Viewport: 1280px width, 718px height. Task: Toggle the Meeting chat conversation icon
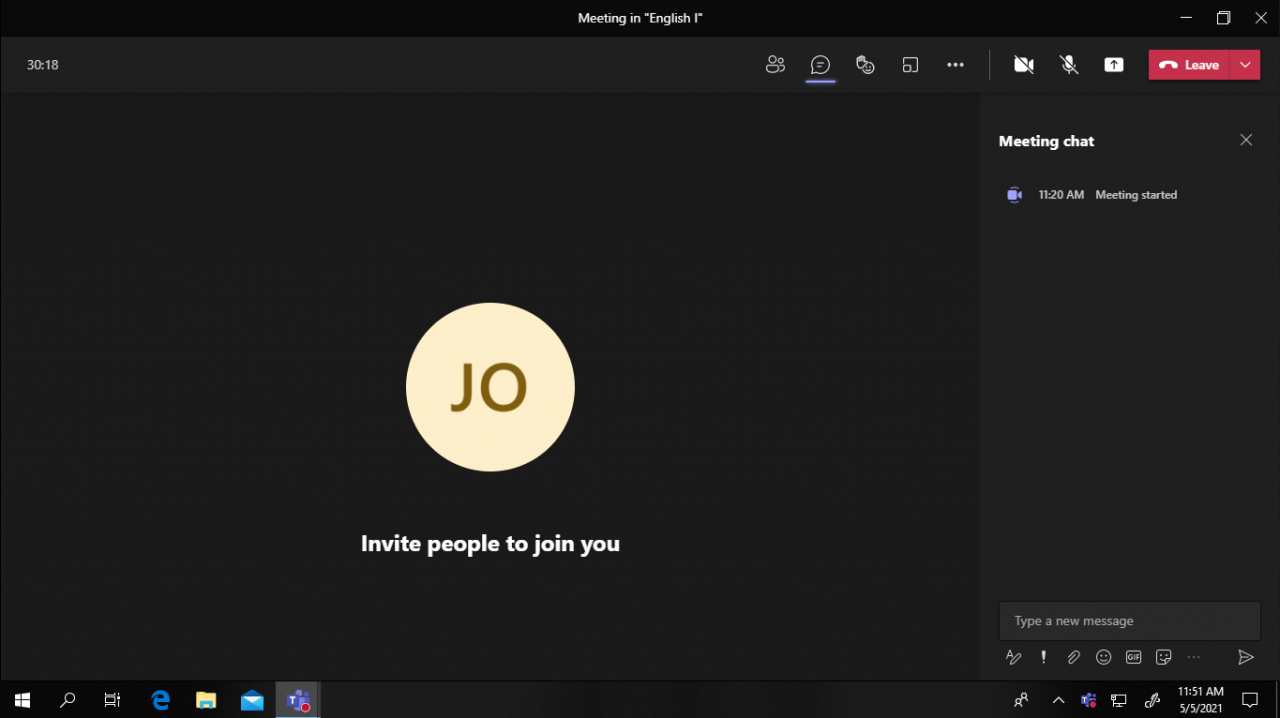[x=820, y=65]
